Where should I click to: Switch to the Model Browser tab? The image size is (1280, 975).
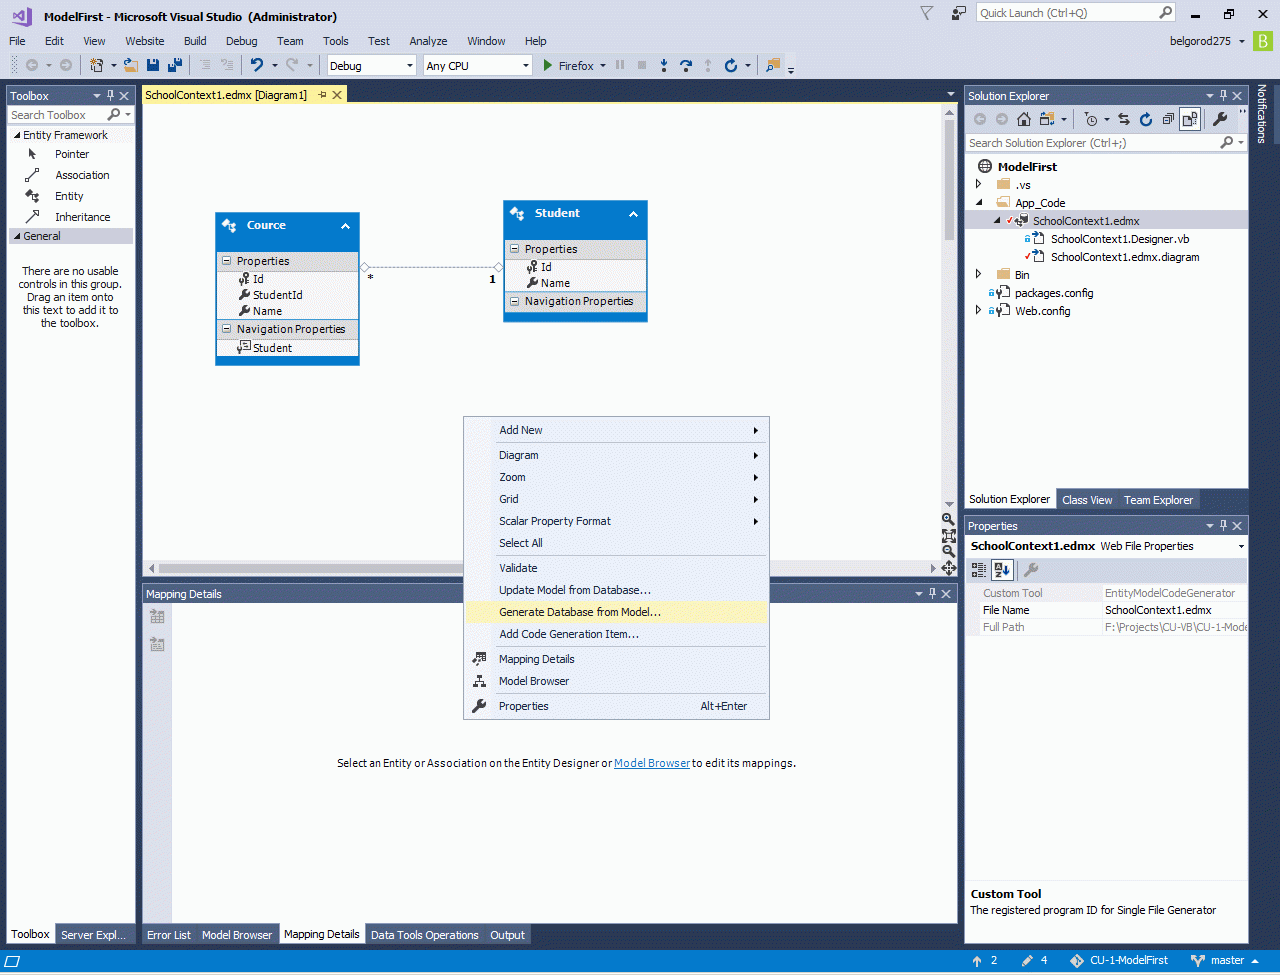237,935
